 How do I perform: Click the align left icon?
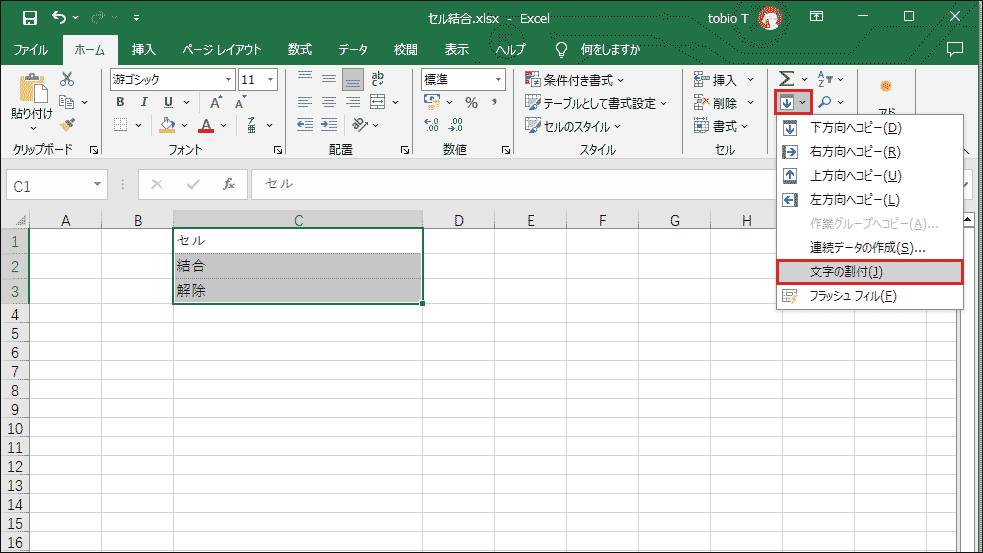click(x=305, y=102)
